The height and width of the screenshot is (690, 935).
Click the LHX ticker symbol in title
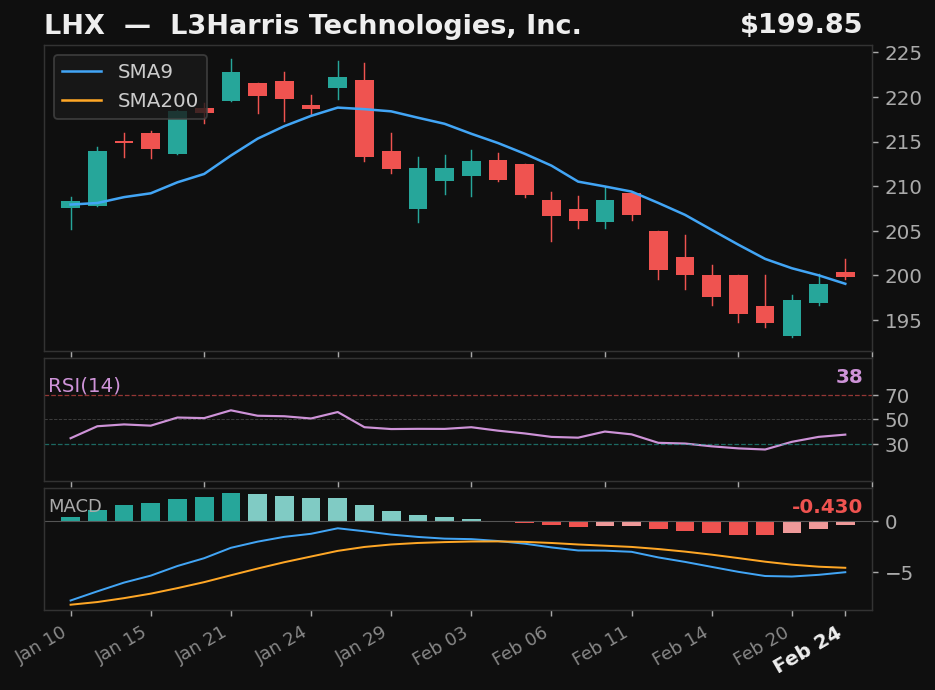coord(74,25)
